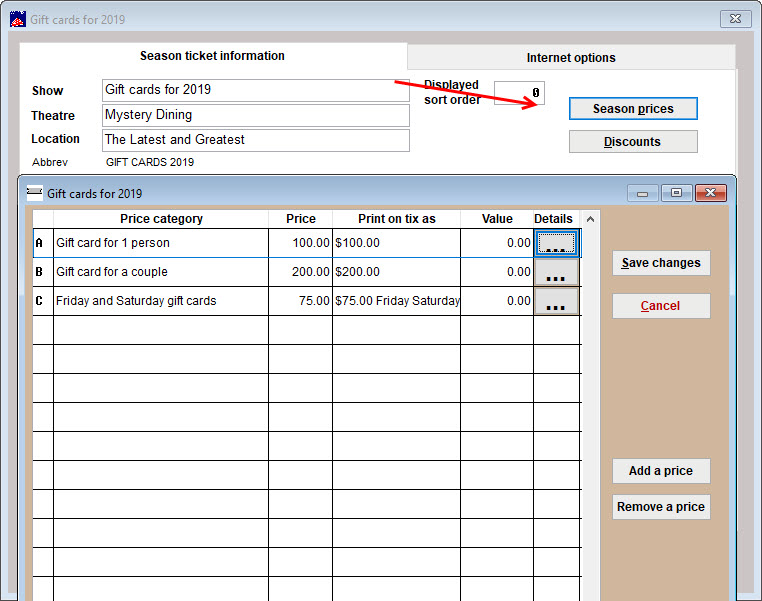The height and width of the screenshot is (601, 762).
Task: Click the Location input field
Action: pos(256,140)
